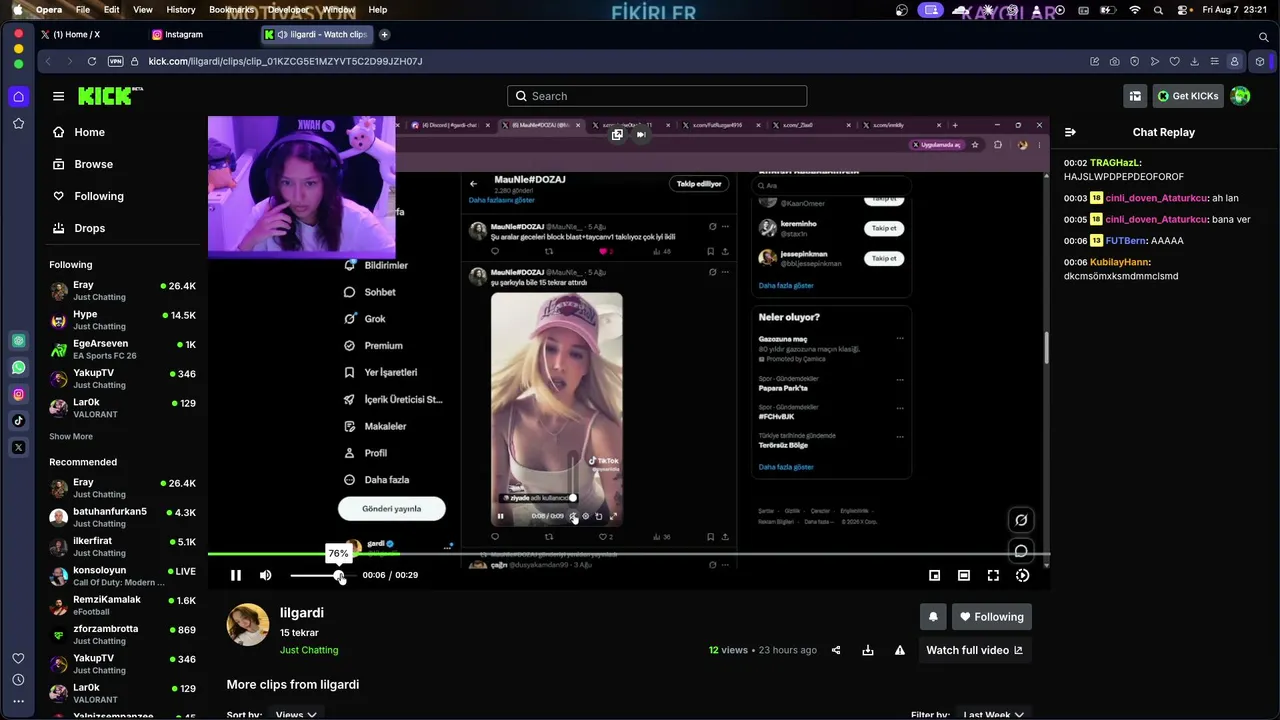
Task: Click Watch full video
Action: click(975, 650)
